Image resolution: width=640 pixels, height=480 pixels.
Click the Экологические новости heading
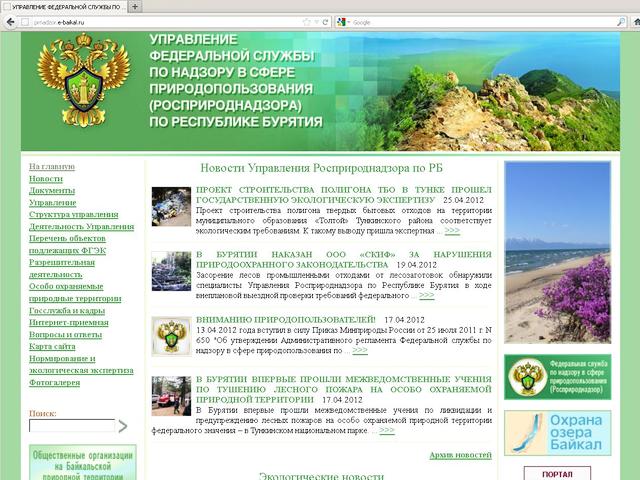click(321, 476)
